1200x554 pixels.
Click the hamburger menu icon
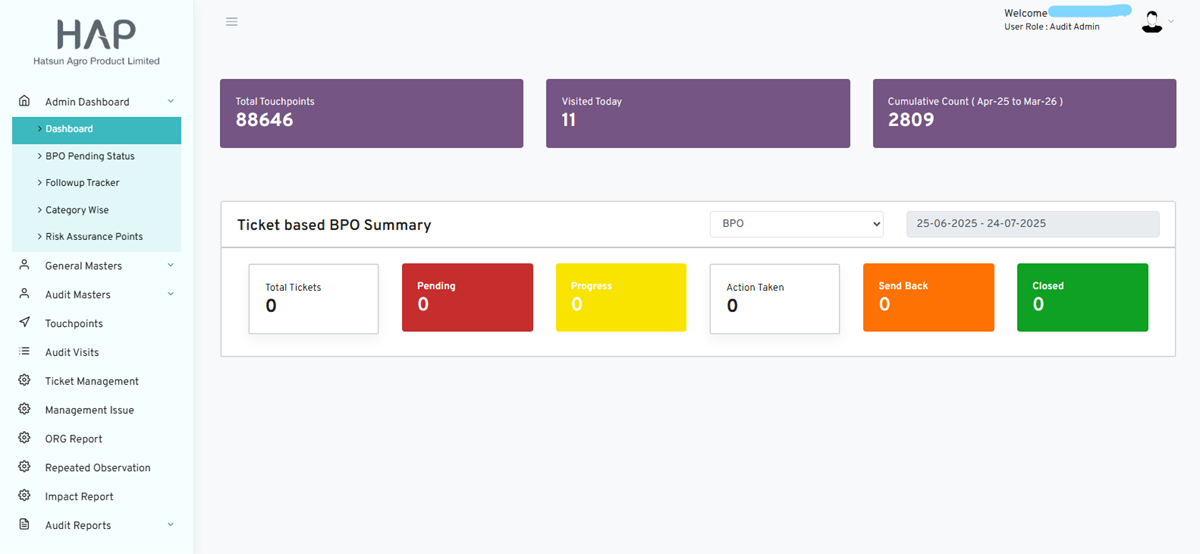click(x=232, y=21)
